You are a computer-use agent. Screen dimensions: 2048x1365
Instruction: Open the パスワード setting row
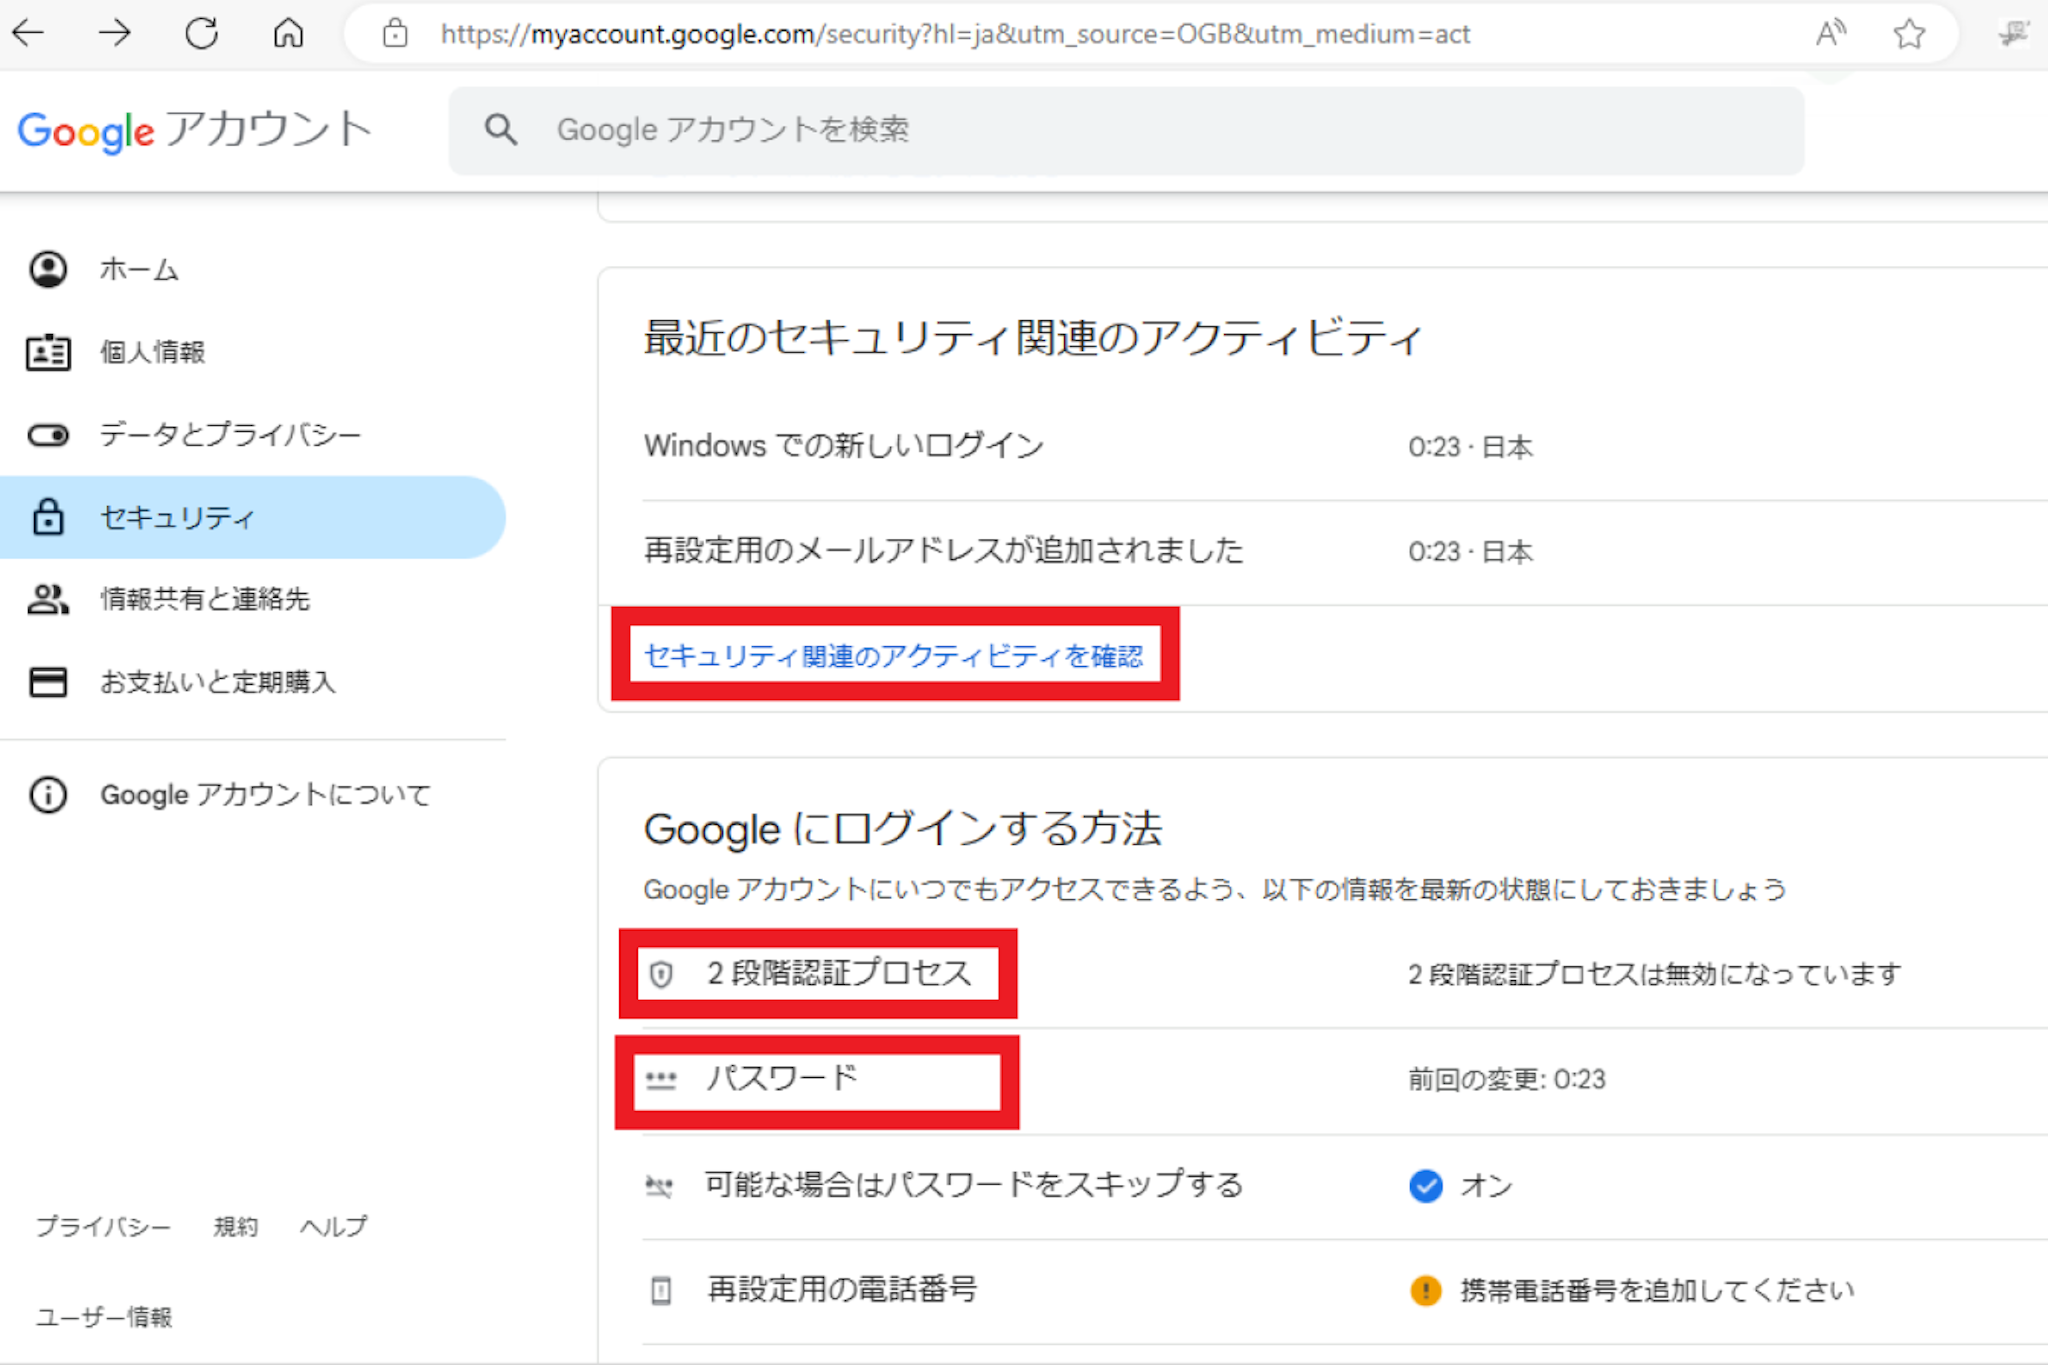(782, 1078)
